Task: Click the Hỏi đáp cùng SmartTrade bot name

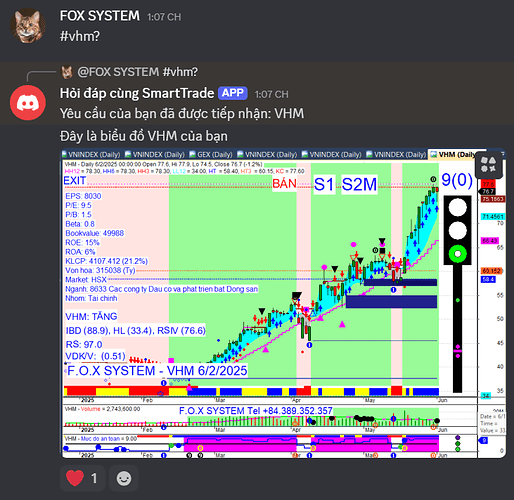Action: click(137, 93)
